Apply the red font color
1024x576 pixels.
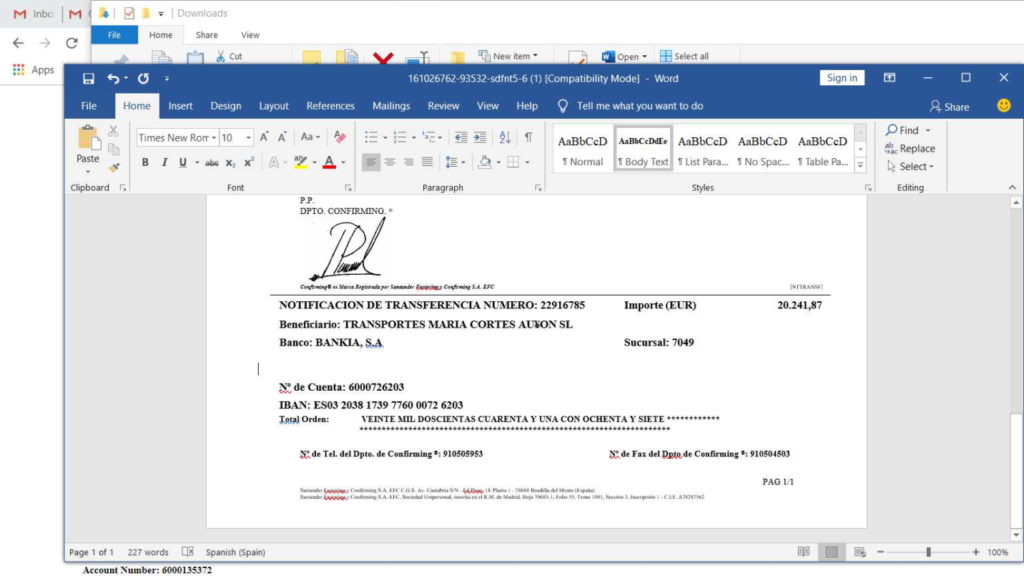tap(329, 163)
